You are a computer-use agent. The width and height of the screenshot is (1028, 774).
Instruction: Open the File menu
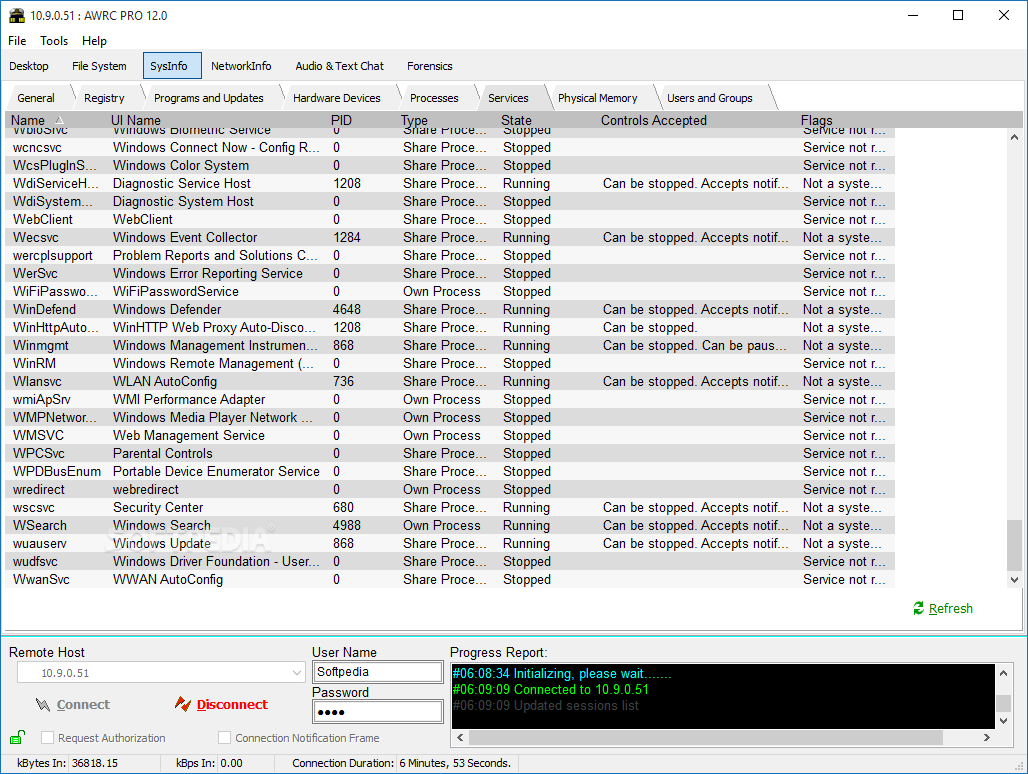coord(17,41)
